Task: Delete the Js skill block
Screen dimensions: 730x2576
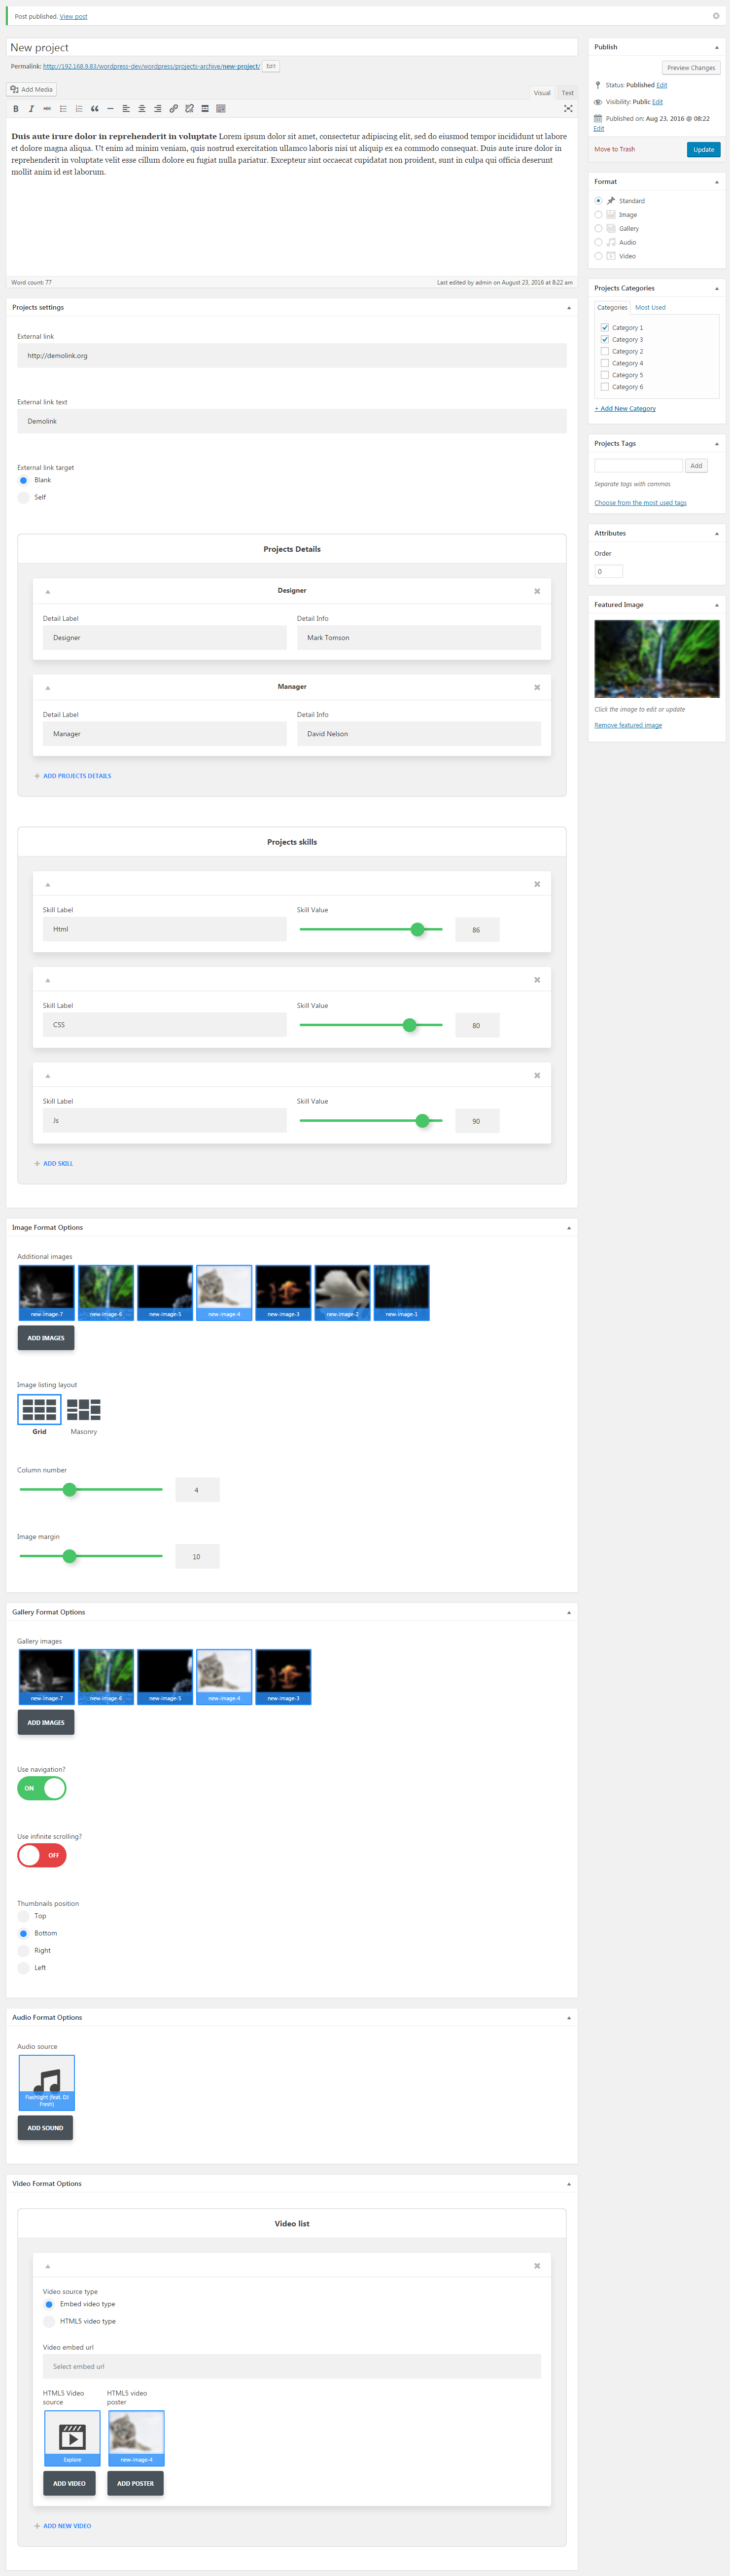Action: 537,1076
